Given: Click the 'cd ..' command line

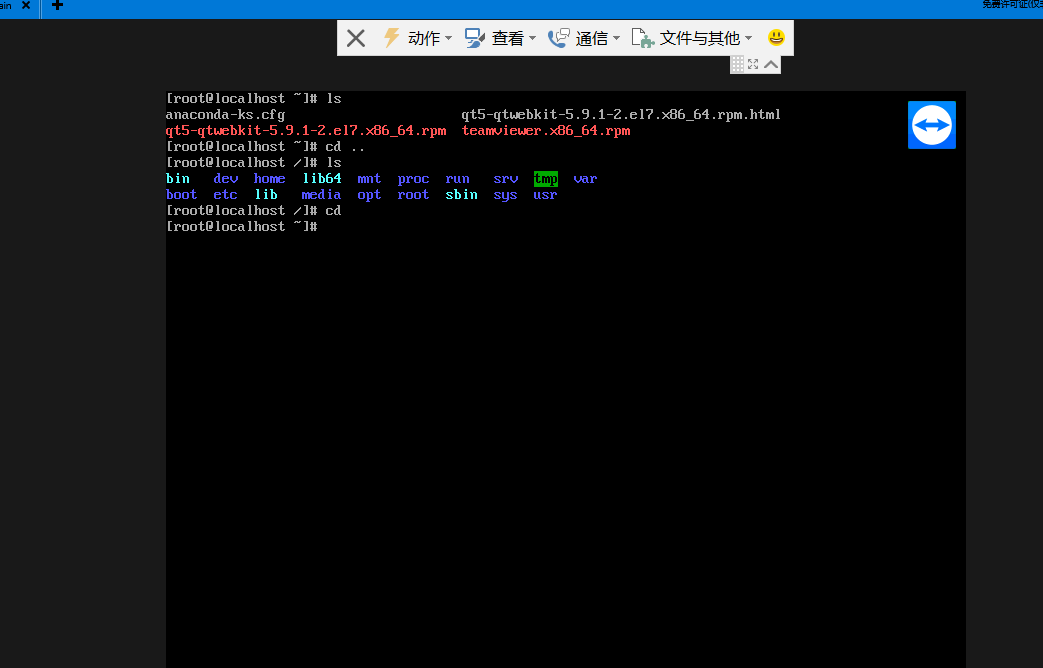Looking at the screenshot, I should click(x=265, y=146).
